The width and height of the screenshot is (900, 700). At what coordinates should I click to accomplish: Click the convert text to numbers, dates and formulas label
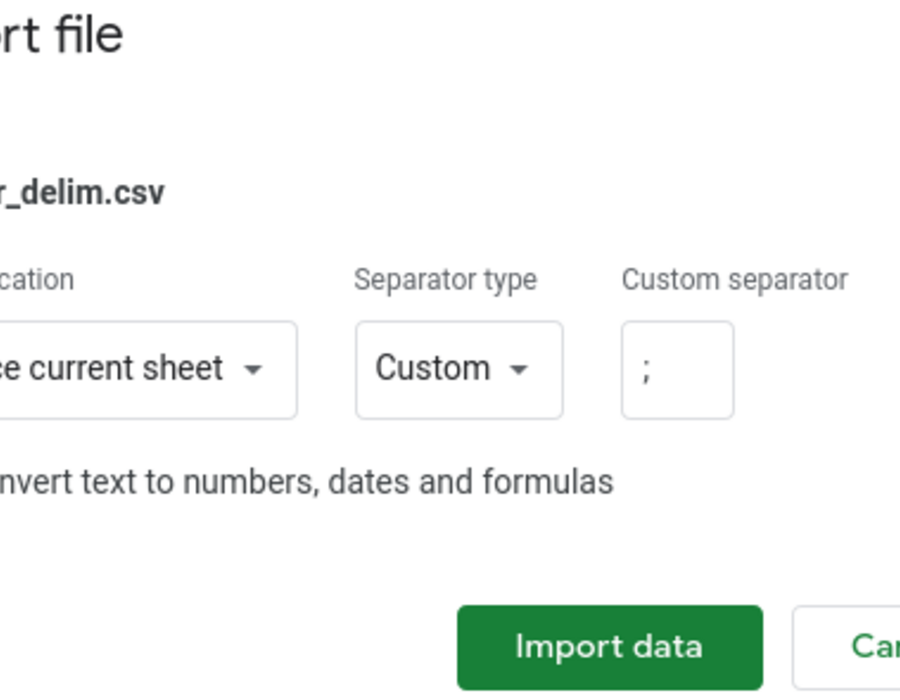click(307, 481)
